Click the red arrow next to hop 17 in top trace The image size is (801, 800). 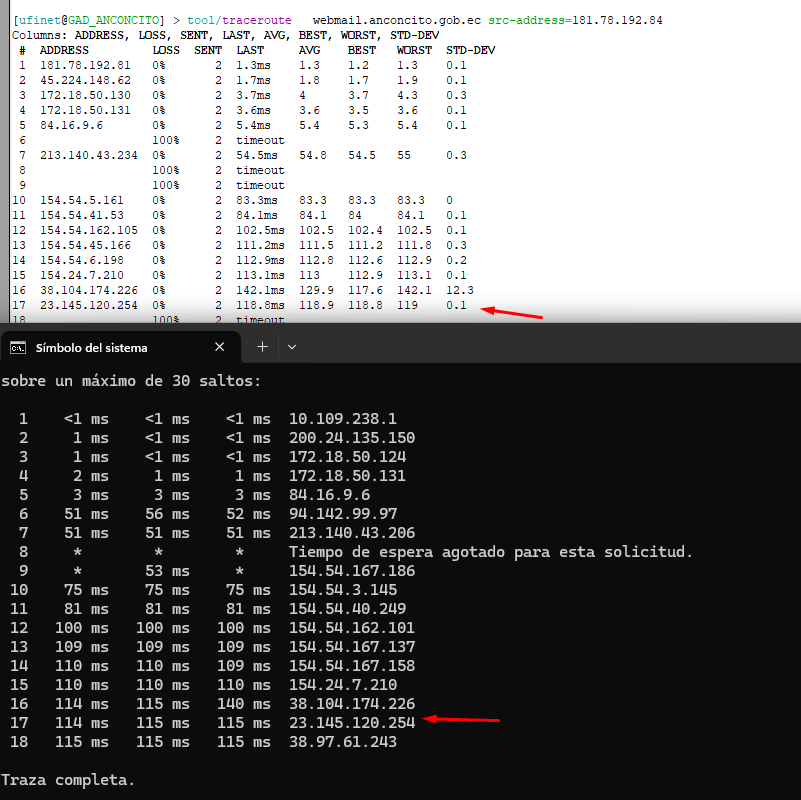pos(512,313)
